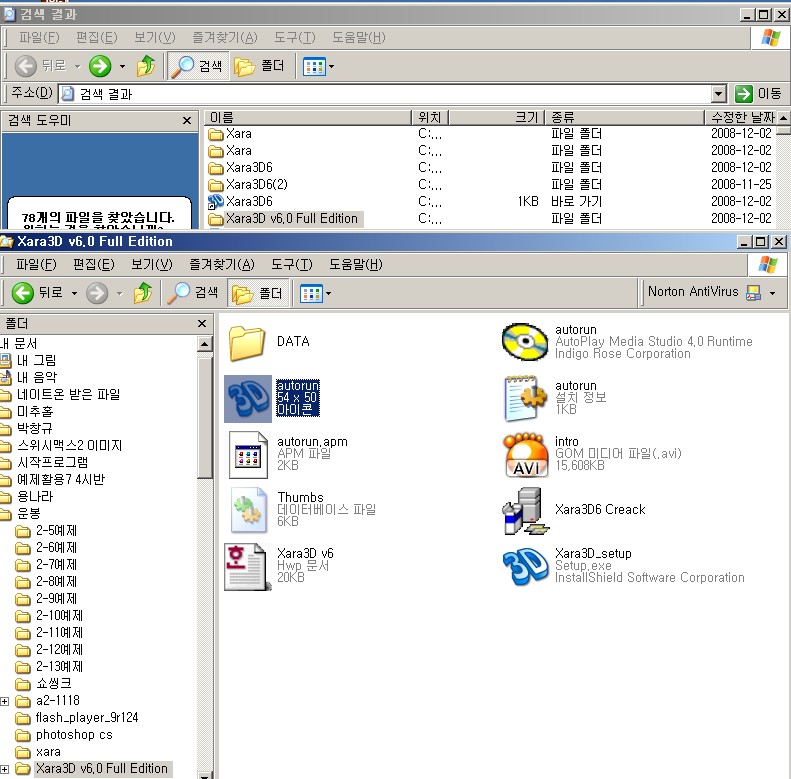Click the Norton AntiVirus toolbar icon
Viewport: 791px width, 779px height.
(x=754, y=293)
